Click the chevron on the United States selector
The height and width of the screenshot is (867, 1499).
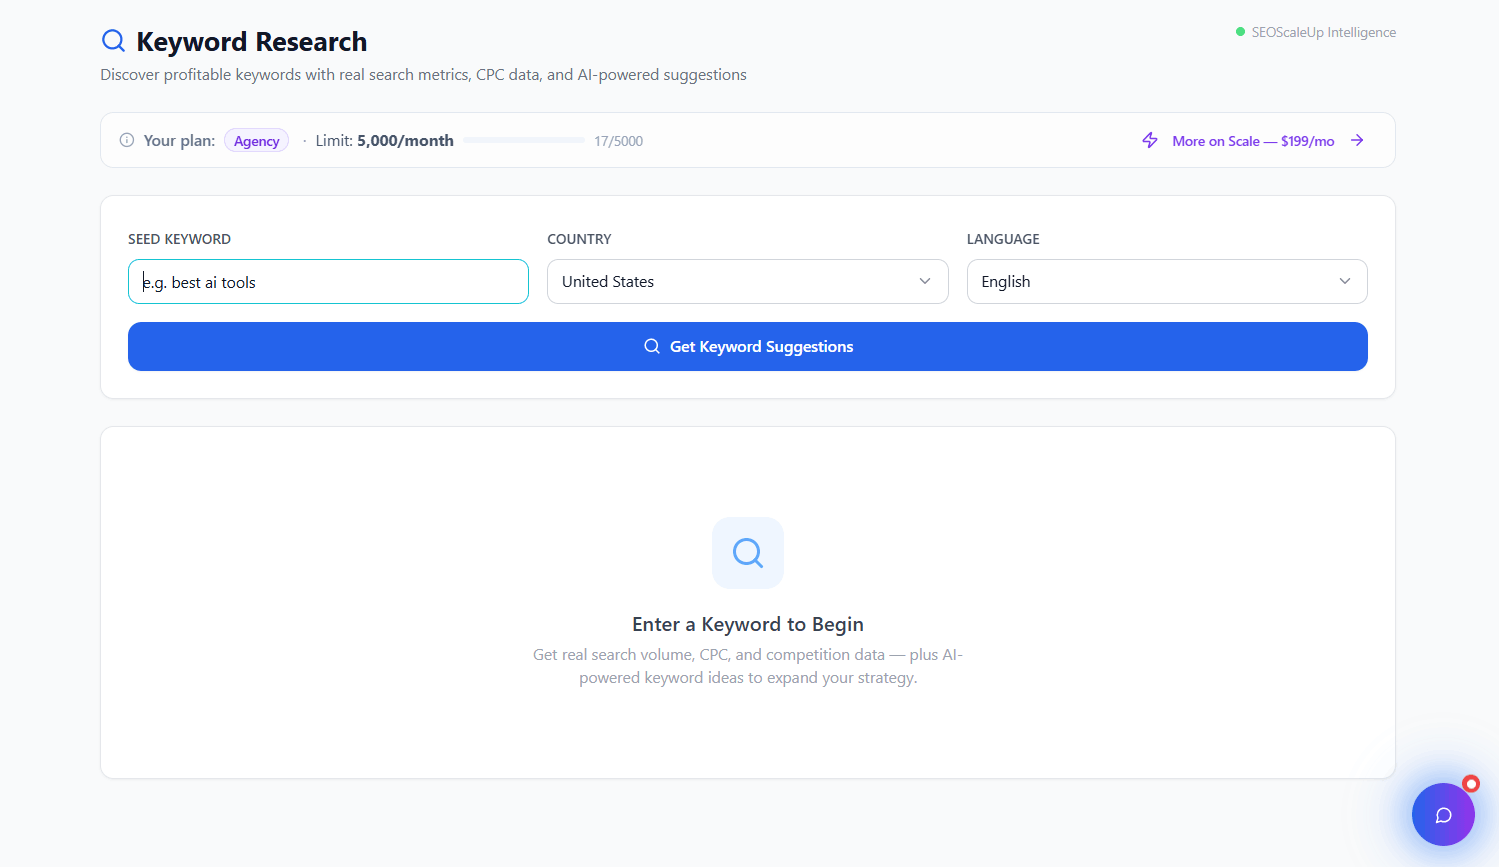click(925, 281)
